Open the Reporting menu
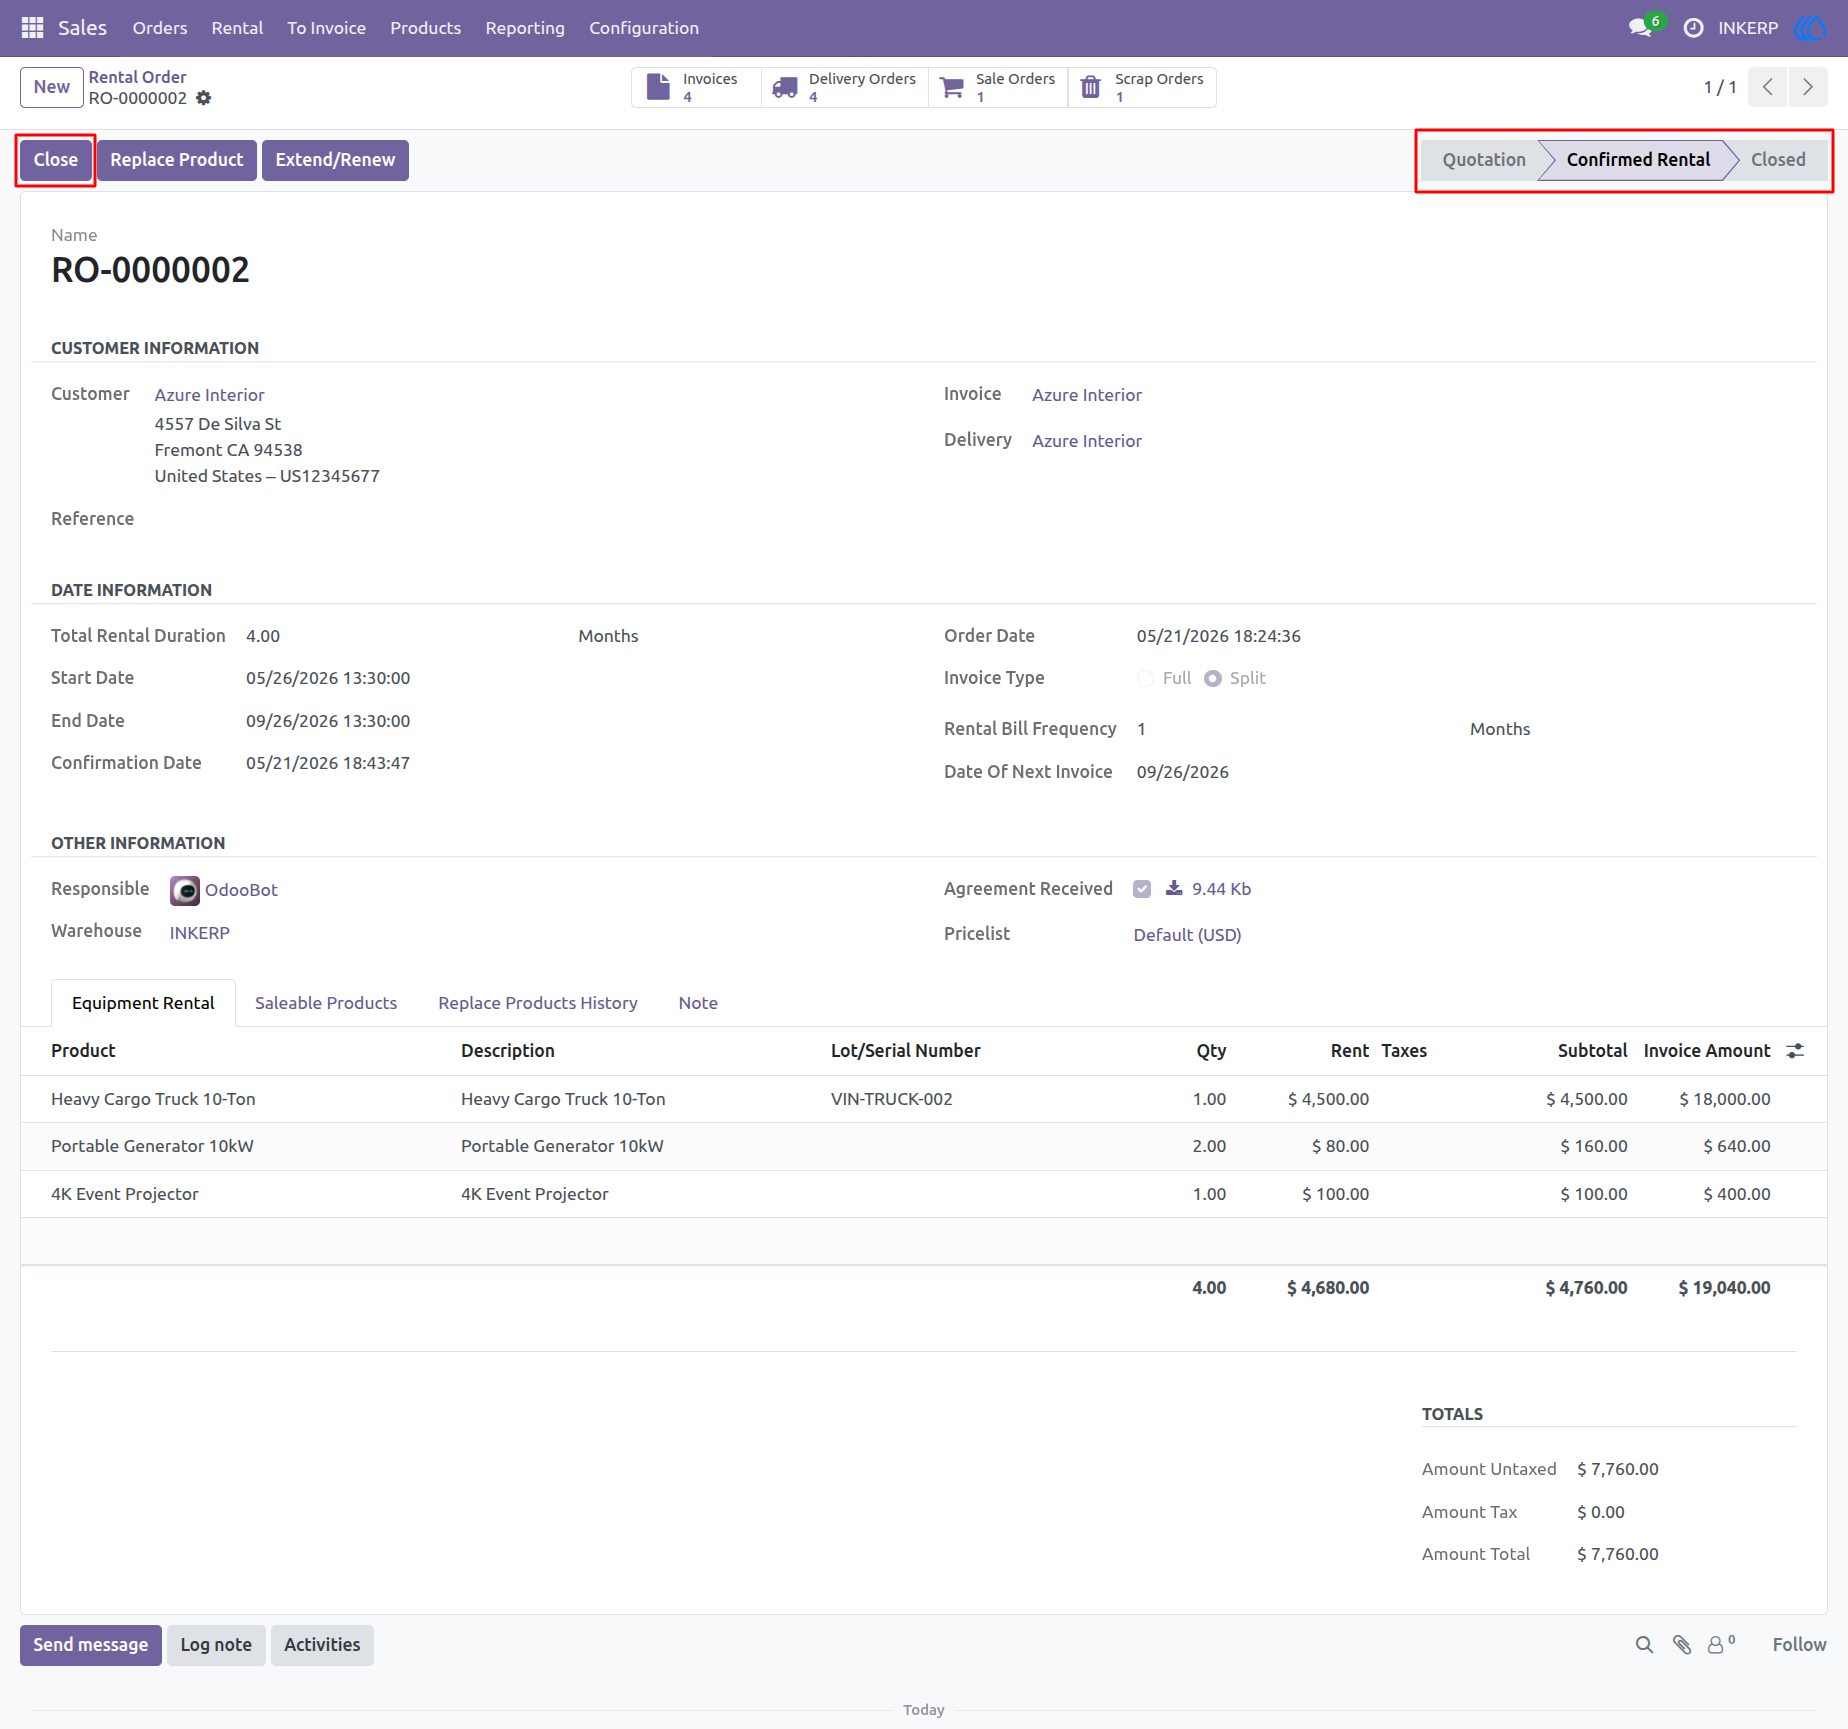Screen dimensions: 1848x1729 (x=525, y=28)
